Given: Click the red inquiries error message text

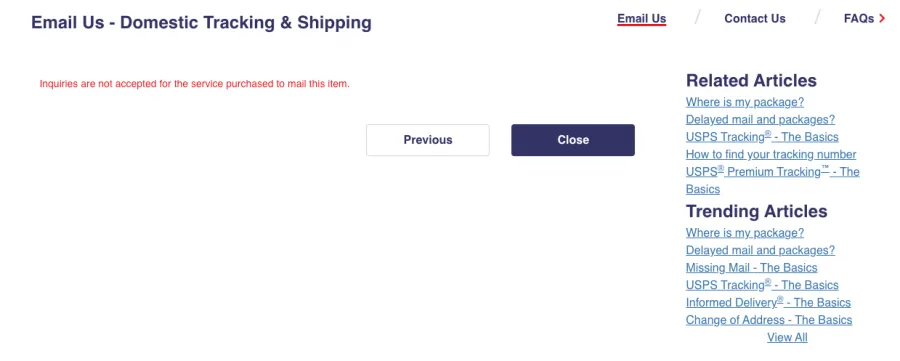Looking at the screenshot, I should 195,84.
